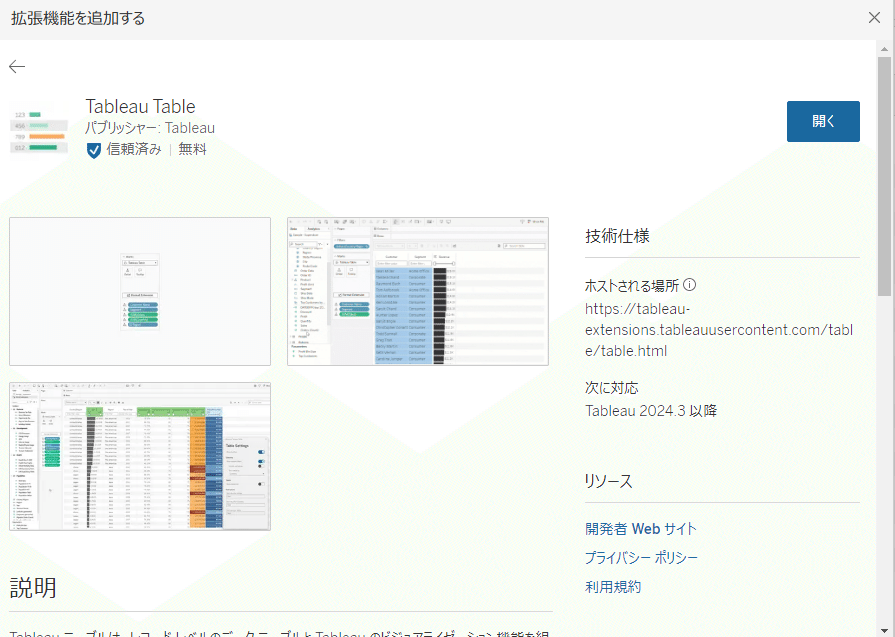This screenshot has height=637, width=895.
Task: Click the 説明 section heading
Action: pyautogui.click(x=33, y=587)
